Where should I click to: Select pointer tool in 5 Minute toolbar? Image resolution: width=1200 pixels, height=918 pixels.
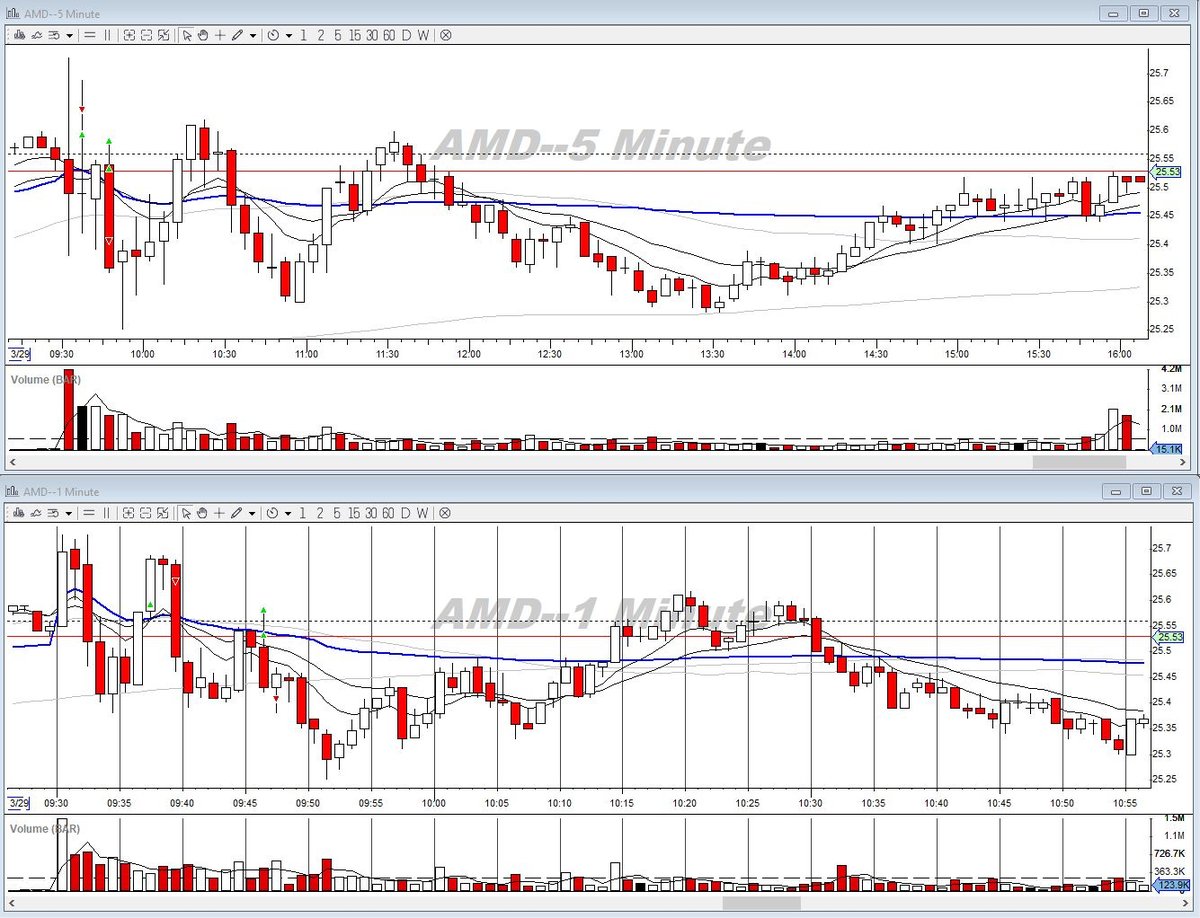pos(186,35)
